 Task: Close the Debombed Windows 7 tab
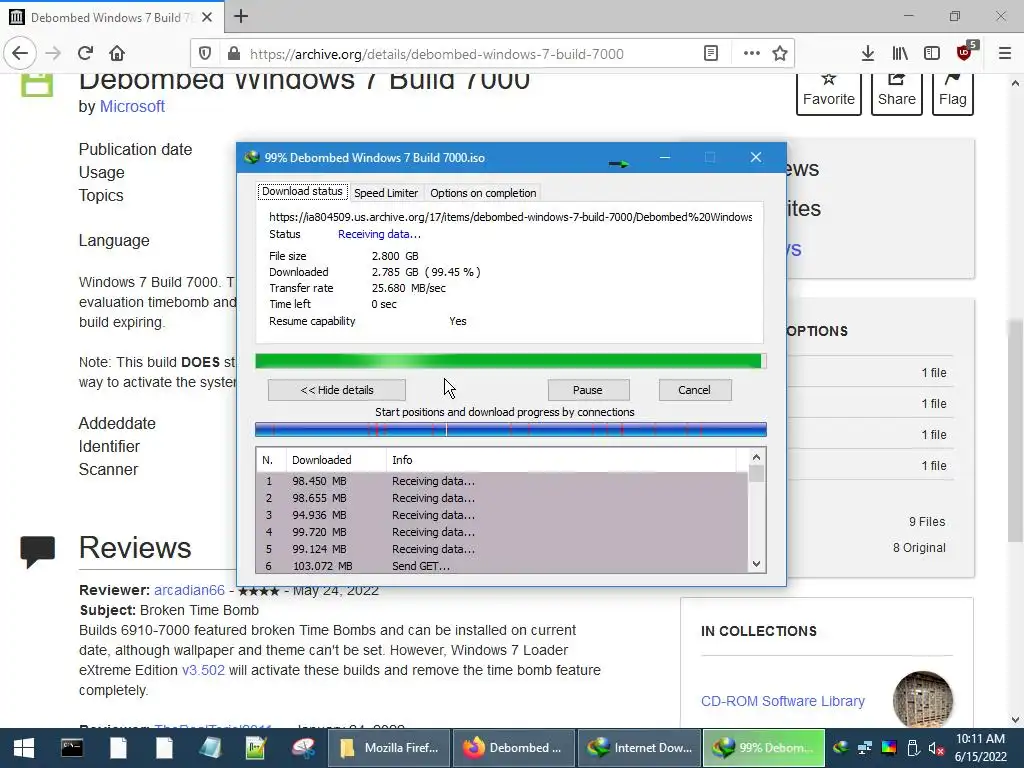point(207,17)
